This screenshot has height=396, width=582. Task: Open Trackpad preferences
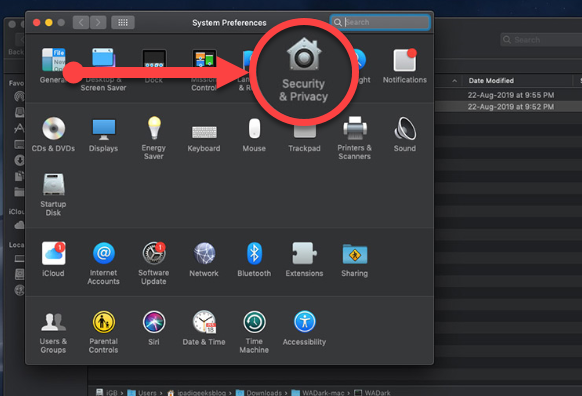click(x=304, y=139)
